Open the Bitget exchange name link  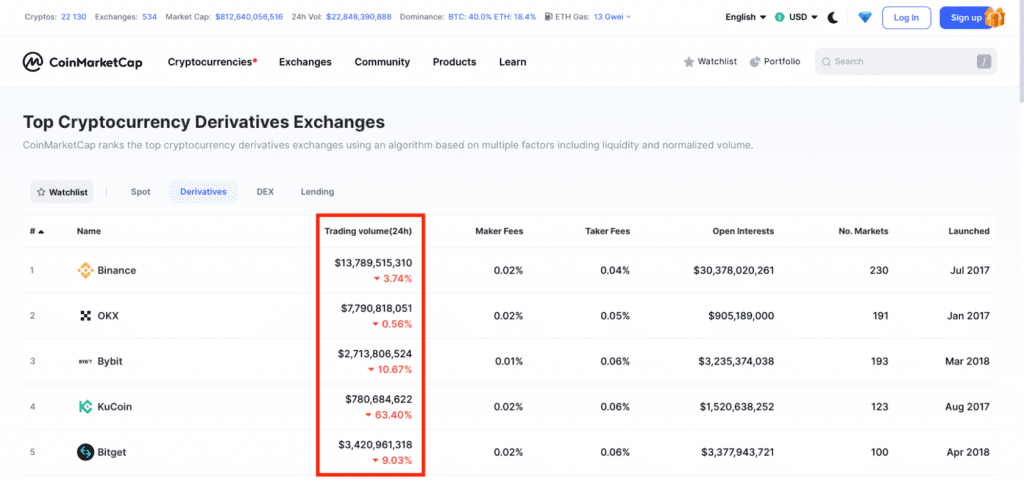[112, 452]
